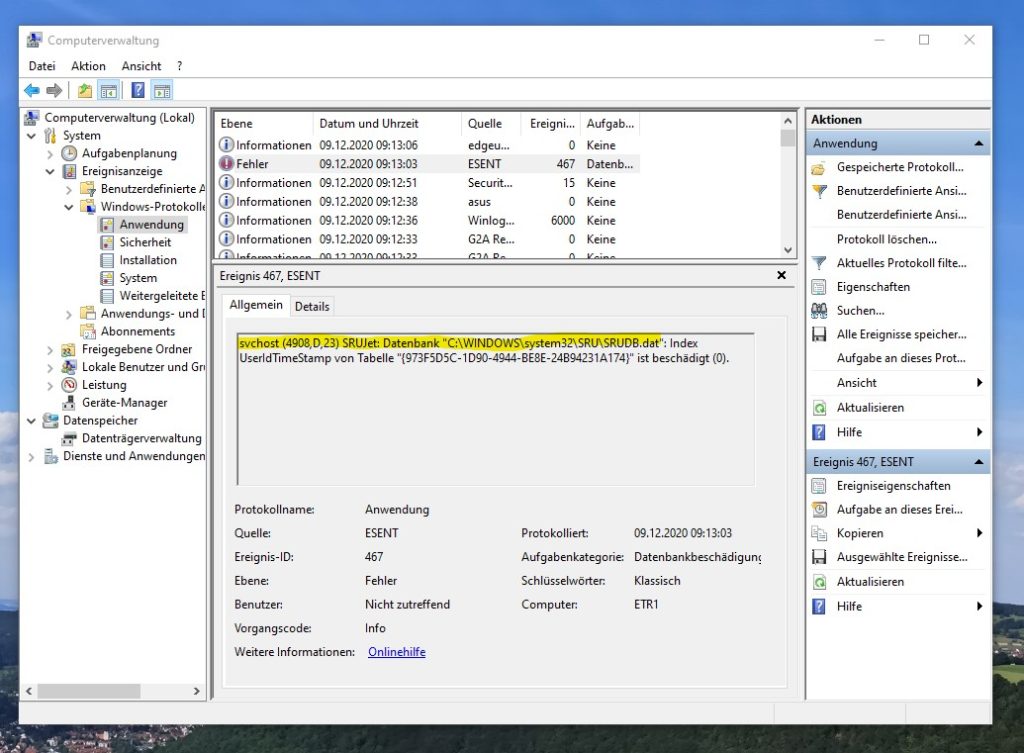
Task: Close the Ereignis 467 preview pane
Action: 781,276
